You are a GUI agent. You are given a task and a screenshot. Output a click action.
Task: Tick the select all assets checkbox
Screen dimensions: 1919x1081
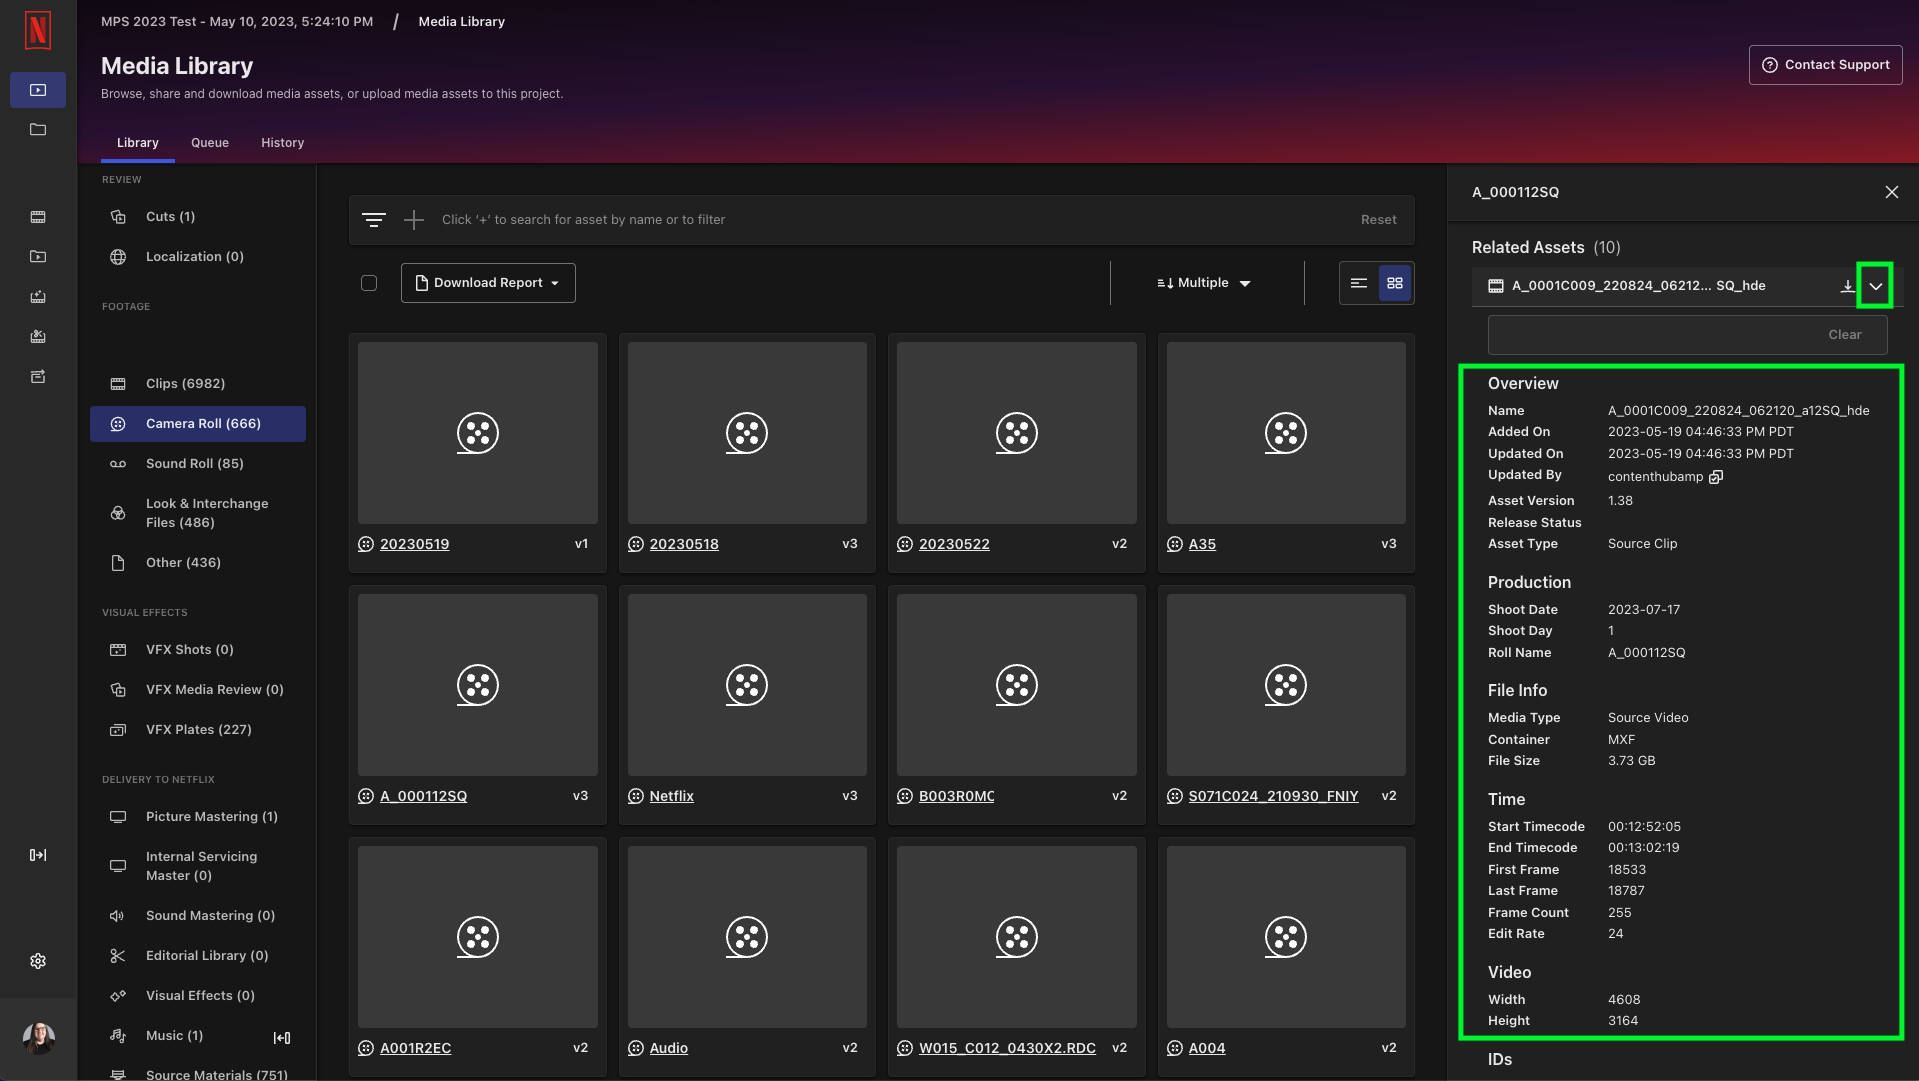(x=369, y=283)
